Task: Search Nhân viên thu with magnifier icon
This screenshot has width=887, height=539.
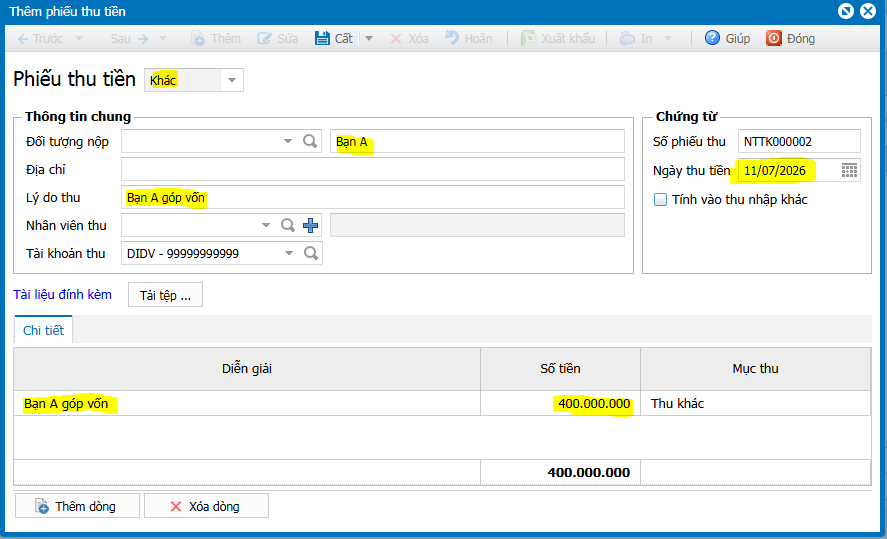Action: click(x=288, y=225)
